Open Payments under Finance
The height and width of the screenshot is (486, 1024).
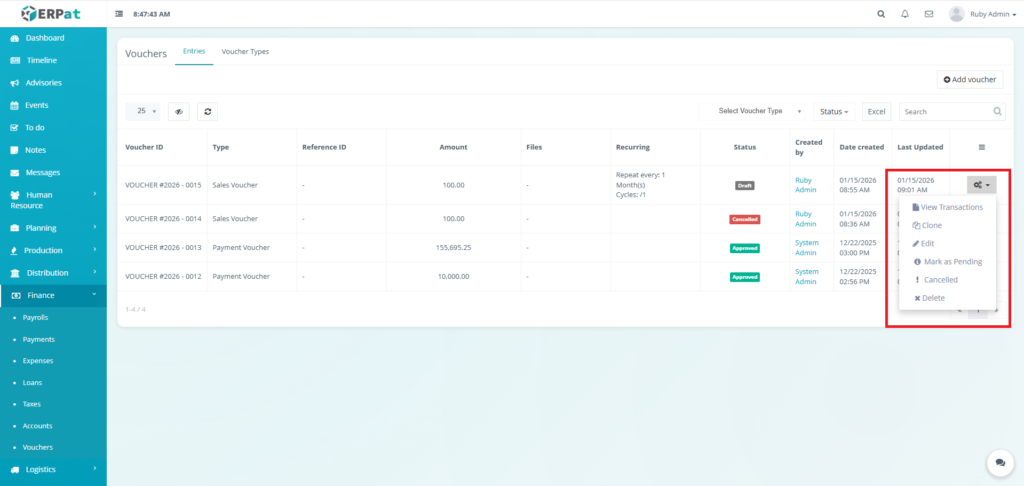[39, 340]
